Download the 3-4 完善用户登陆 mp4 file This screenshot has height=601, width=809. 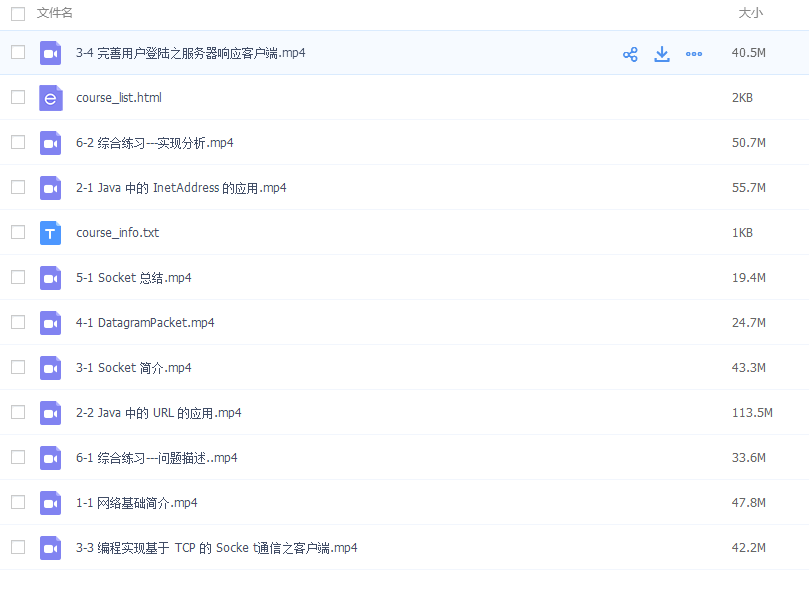tap(662, 54)
